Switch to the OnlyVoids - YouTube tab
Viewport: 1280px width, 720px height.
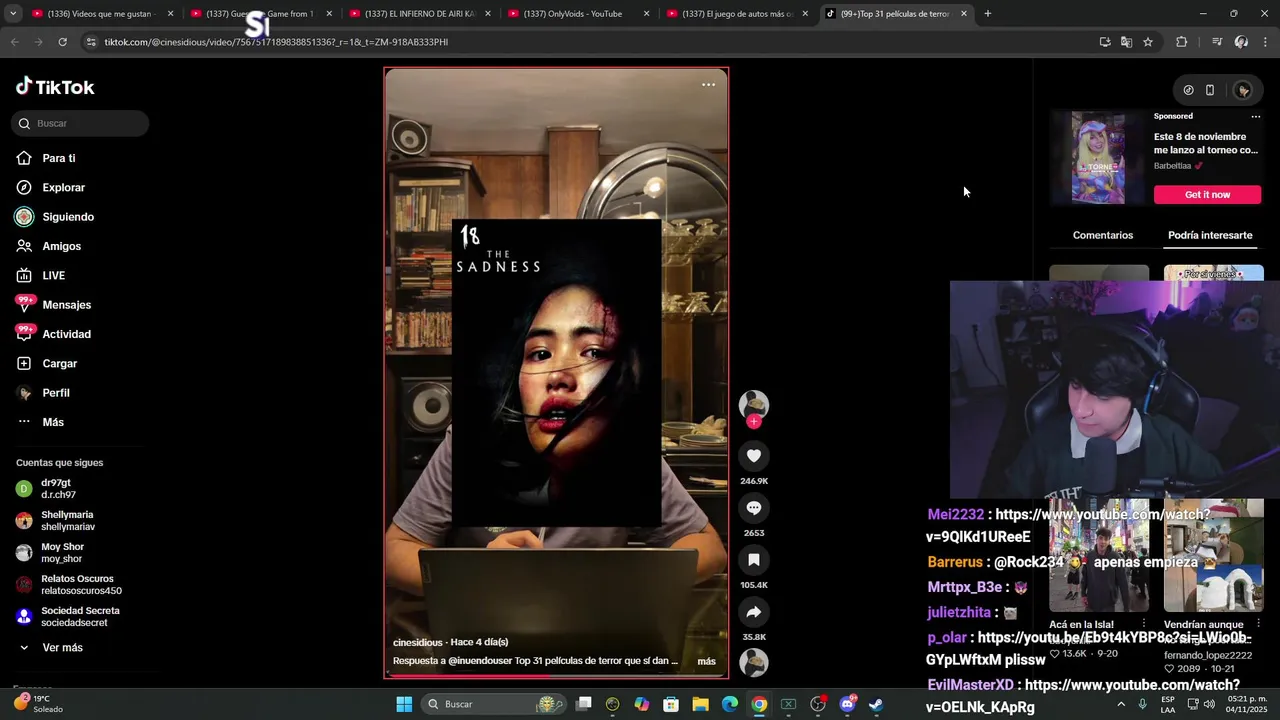(580, 14)
